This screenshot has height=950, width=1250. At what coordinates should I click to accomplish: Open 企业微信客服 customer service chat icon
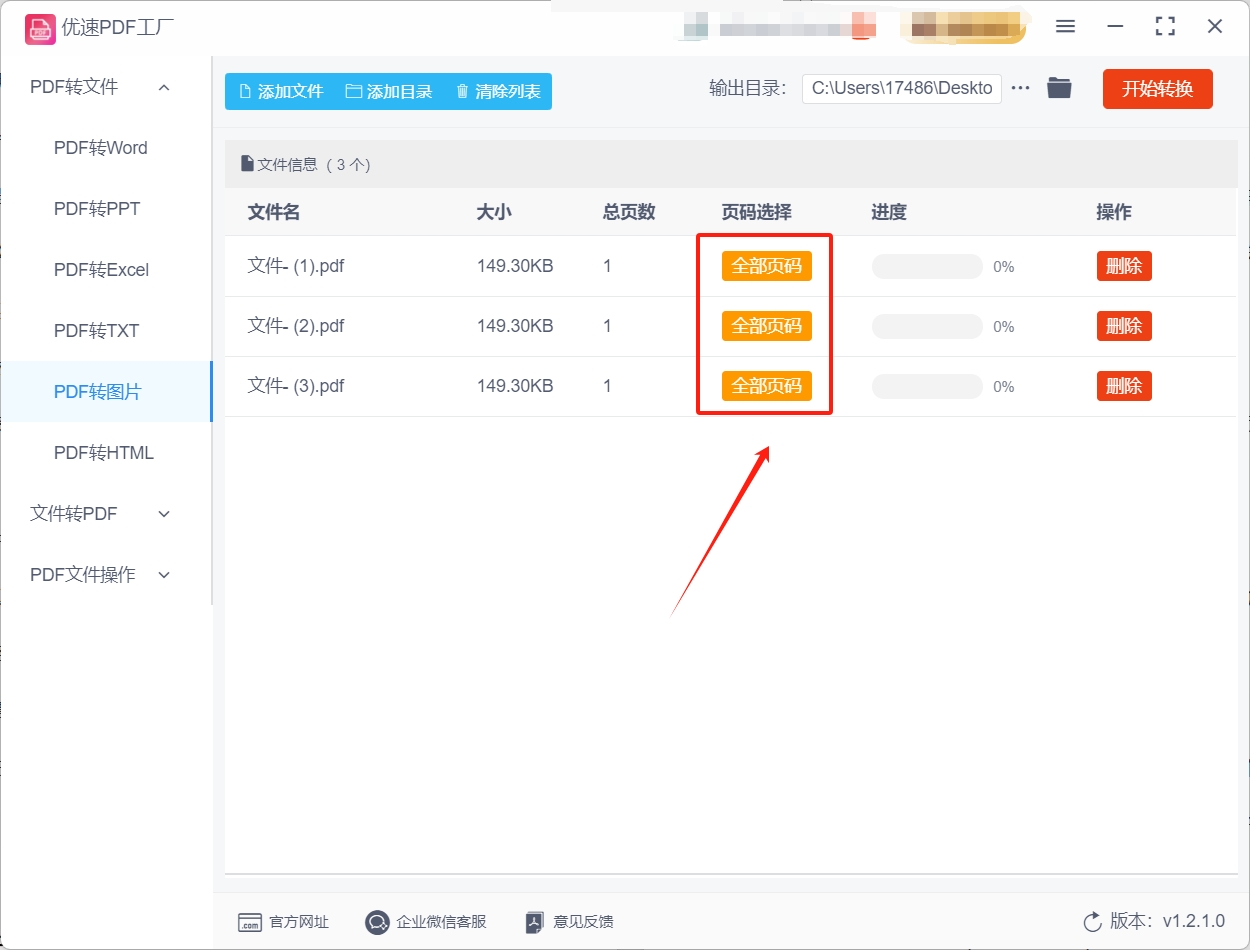[377, 922]
